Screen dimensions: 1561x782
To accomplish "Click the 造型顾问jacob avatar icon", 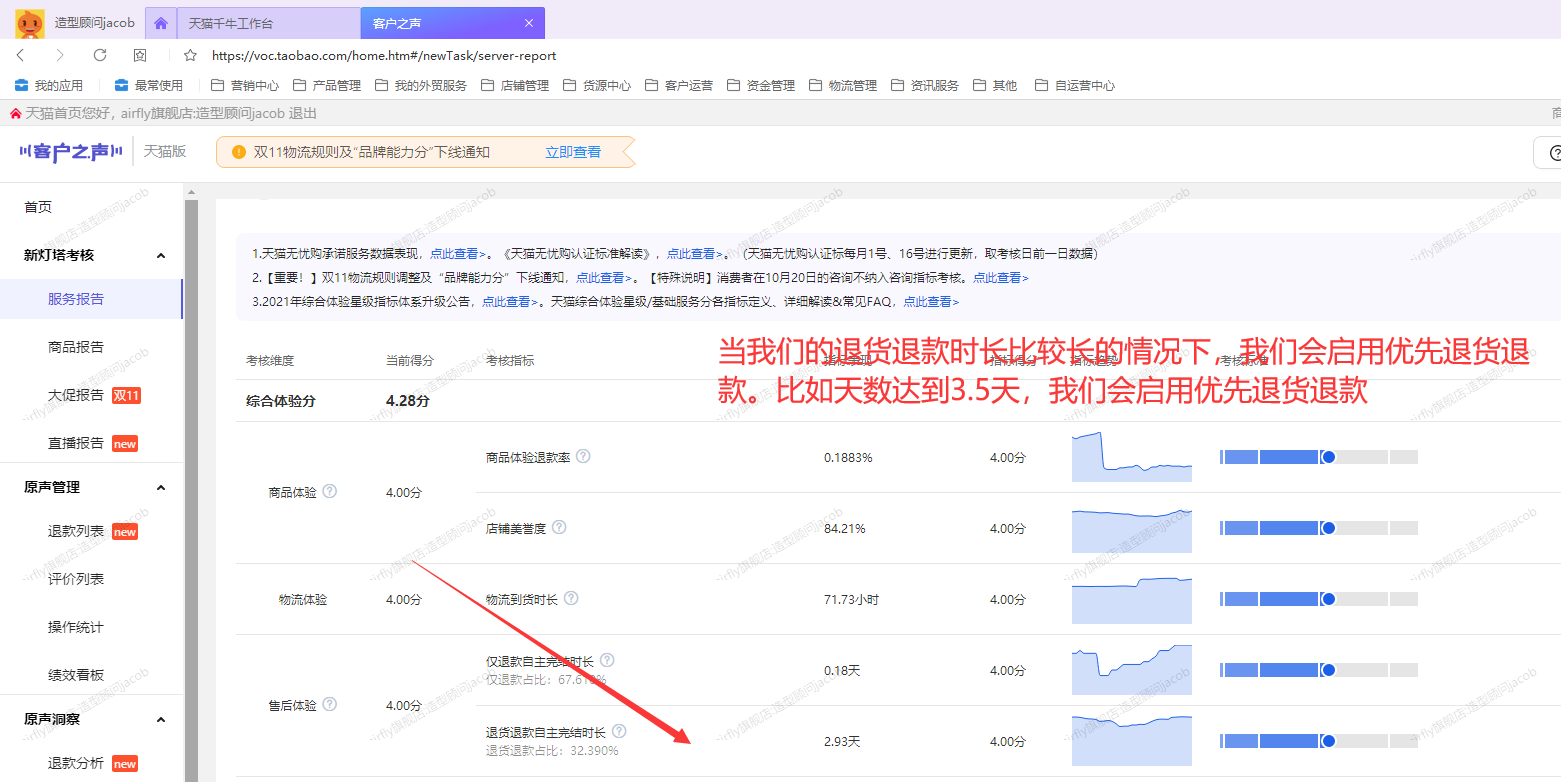I will coord(30,22).
